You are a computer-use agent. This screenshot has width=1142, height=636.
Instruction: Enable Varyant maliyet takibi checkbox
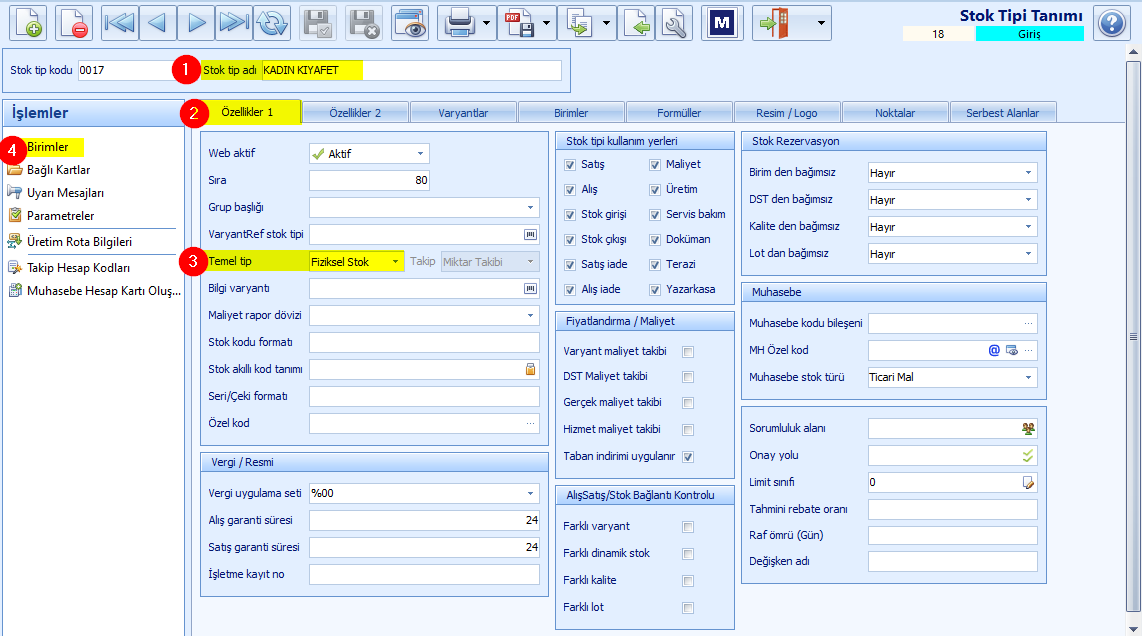pyautogui.click(x=688, y=351)
